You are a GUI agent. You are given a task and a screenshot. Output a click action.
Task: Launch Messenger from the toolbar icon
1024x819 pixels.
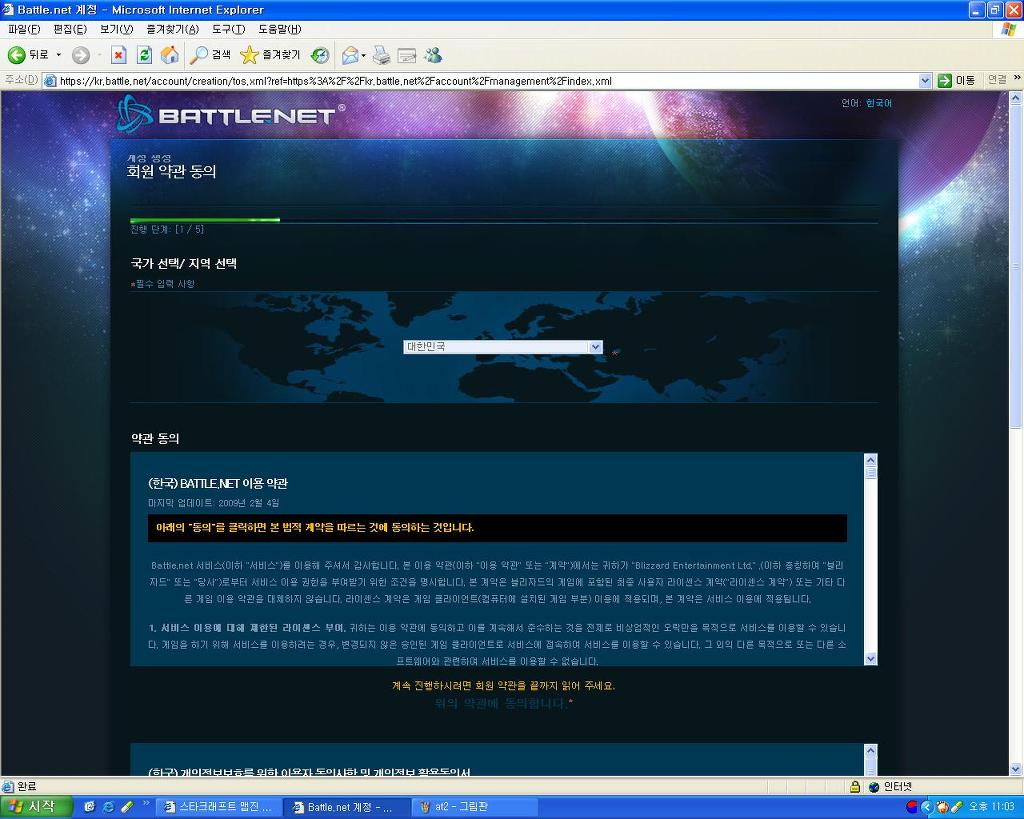point(433,55)
